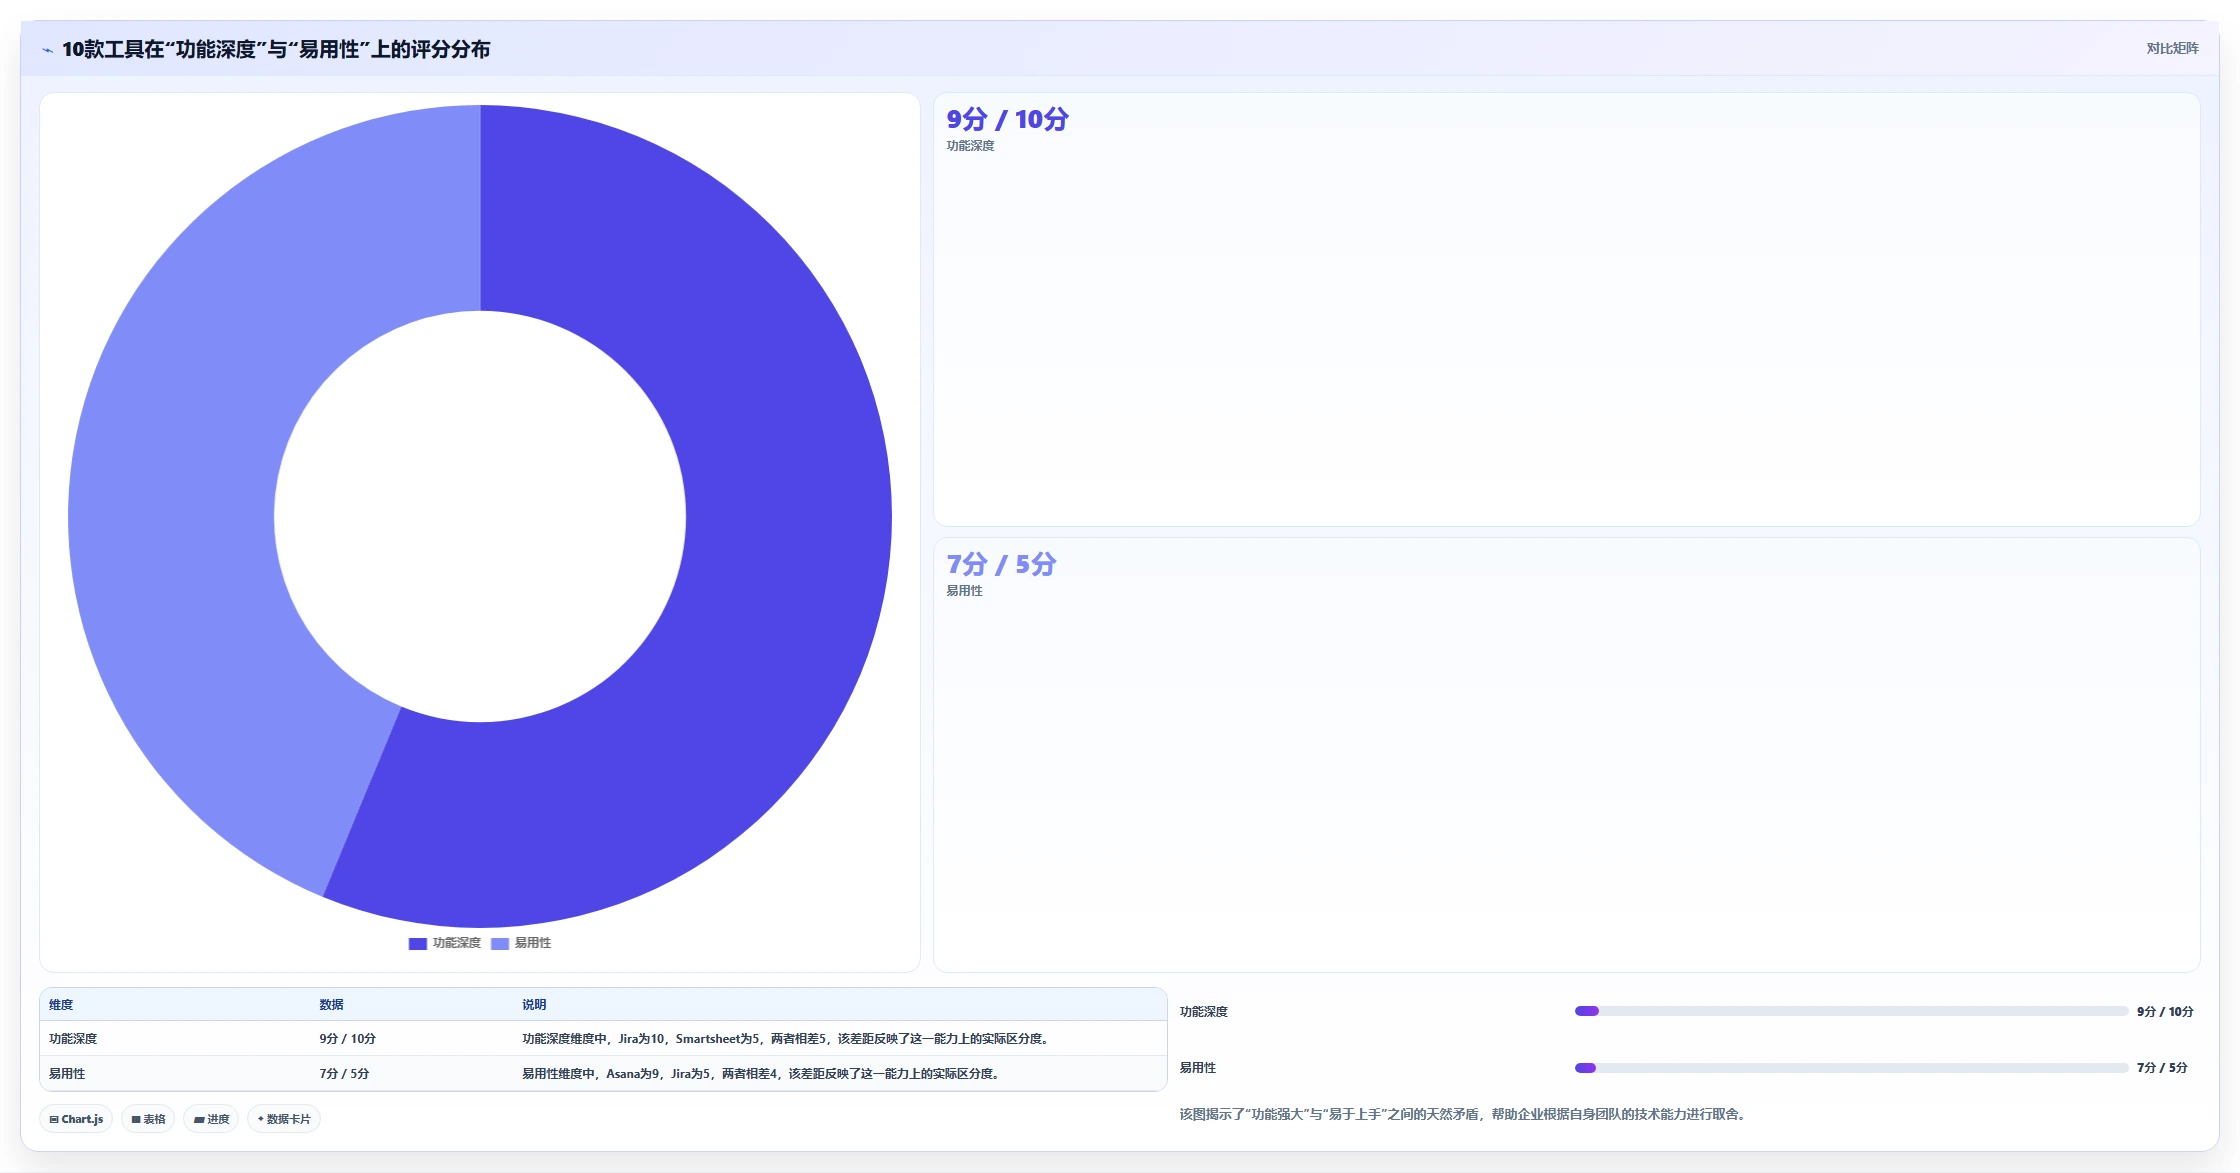
Task: Click the 对比矩阵 label in the header
Action: point(2172,48)
